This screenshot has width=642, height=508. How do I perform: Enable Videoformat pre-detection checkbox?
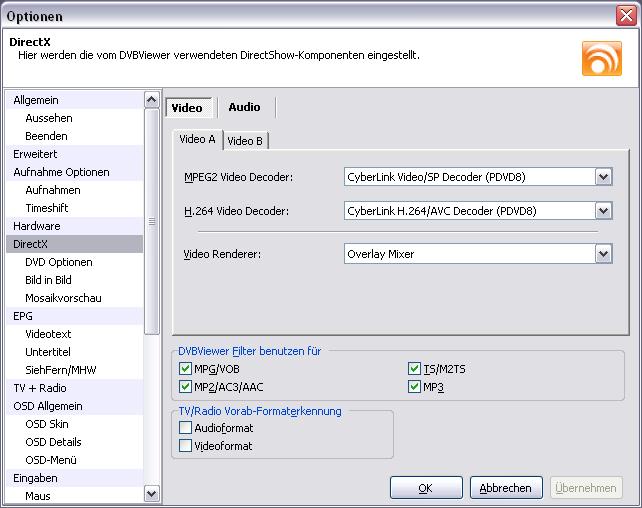(185, 446)
